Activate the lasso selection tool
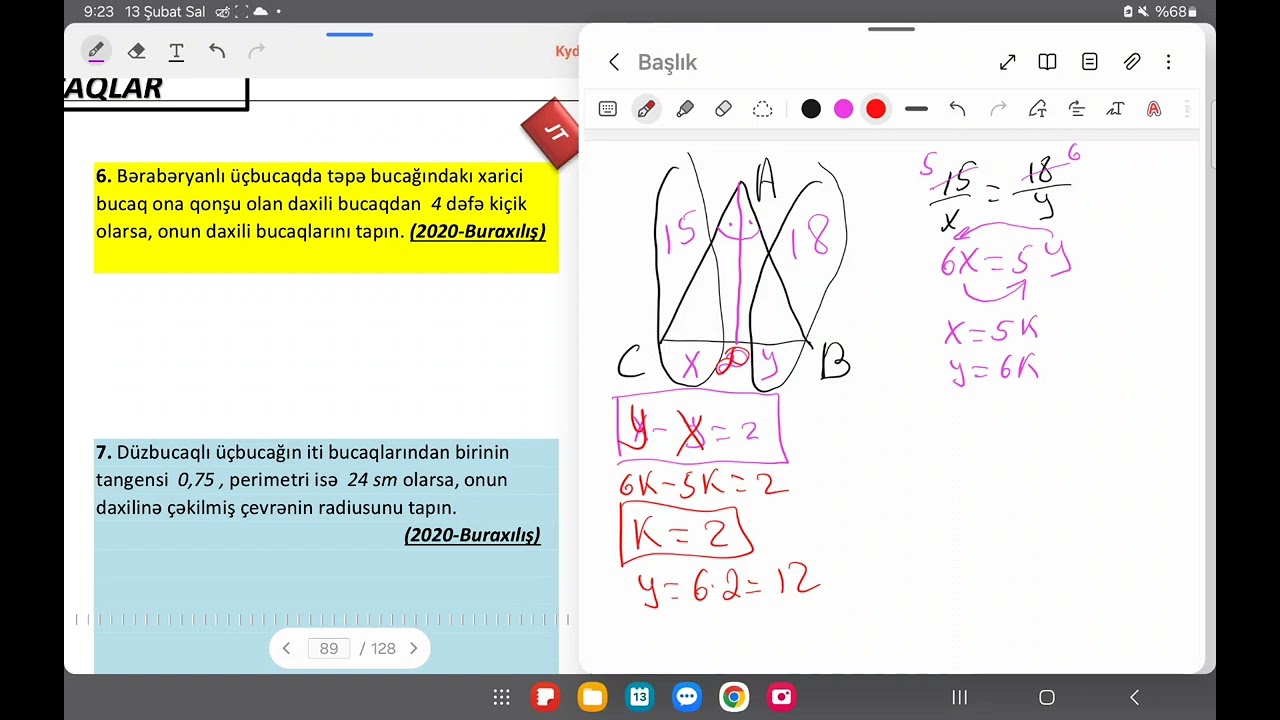This screenshot has height=720, width=1280. coord(762,109)
